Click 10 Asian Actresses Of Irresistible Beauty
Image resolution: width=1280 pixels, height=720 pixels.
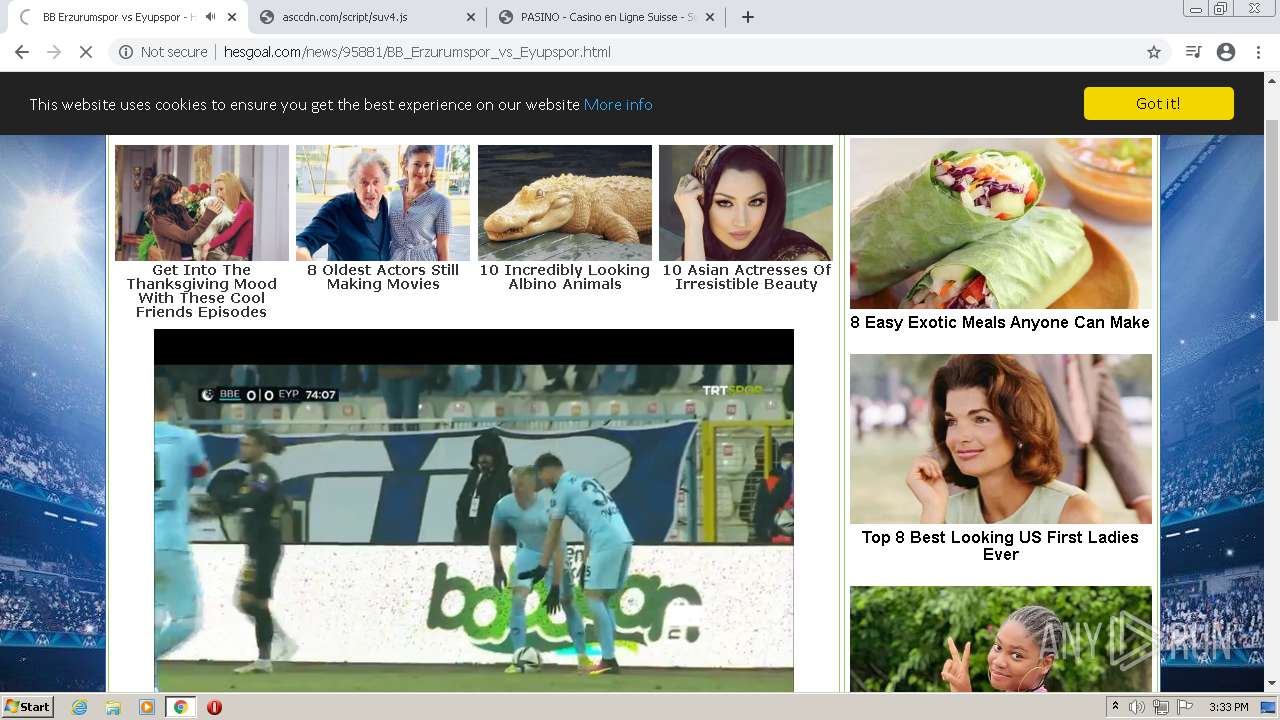pyautogui.click(x=746, y=277)
